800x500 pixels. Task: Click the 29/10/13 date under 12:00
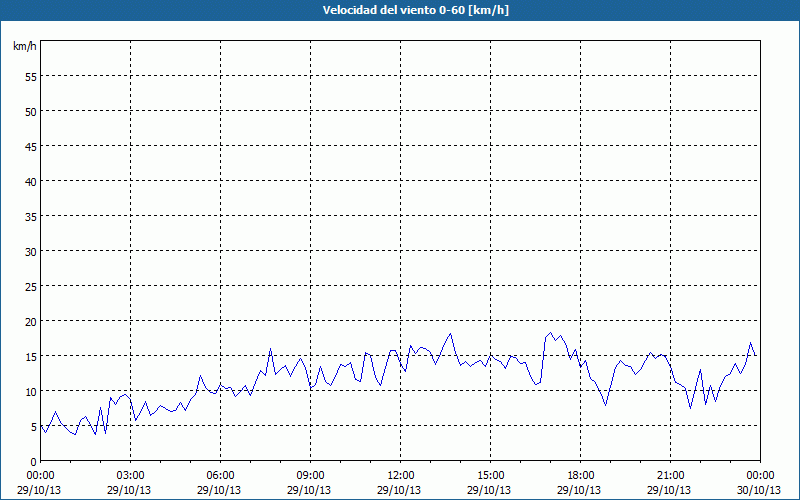tap(399, 490)
